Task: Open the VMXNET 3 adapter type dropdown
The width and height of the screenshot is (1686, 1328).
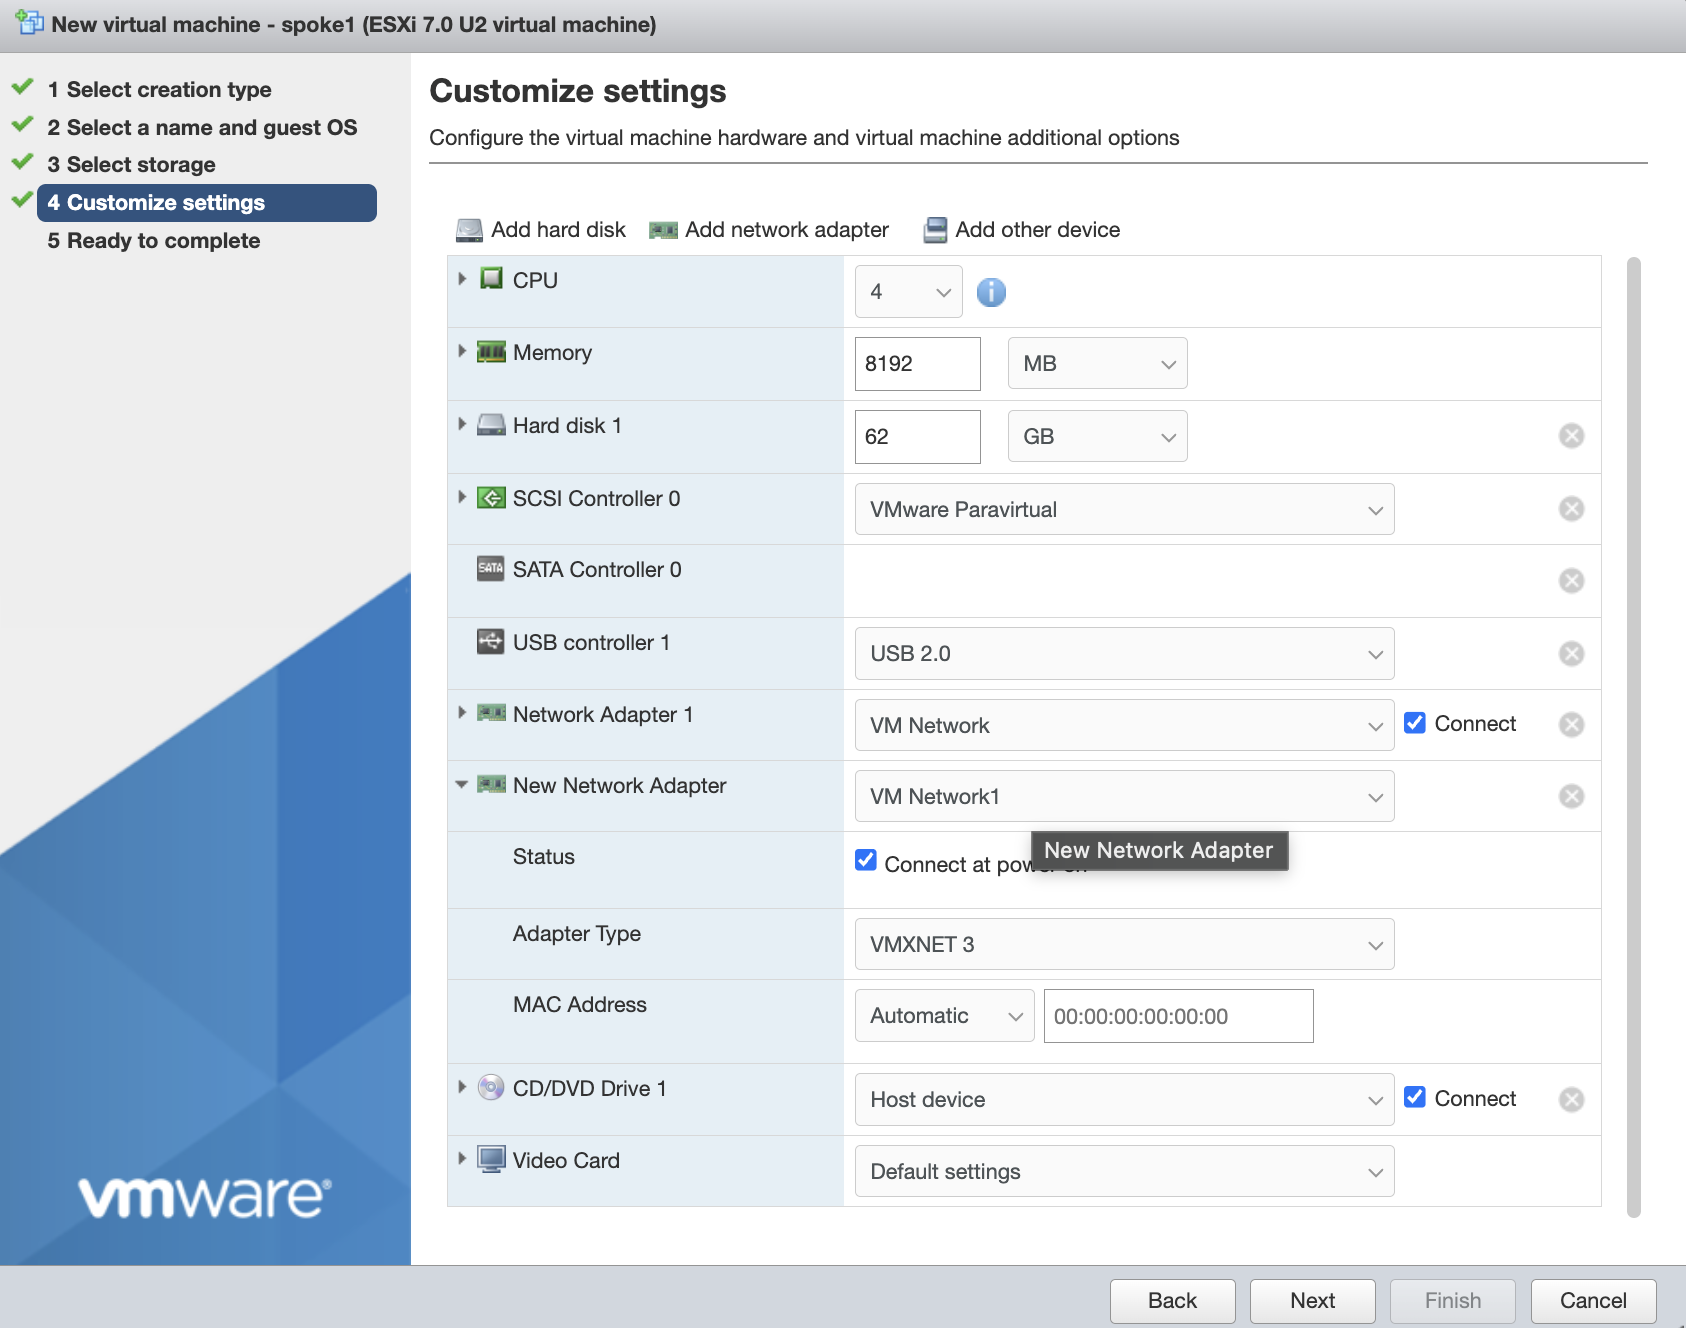Action: pos(1124,944)
